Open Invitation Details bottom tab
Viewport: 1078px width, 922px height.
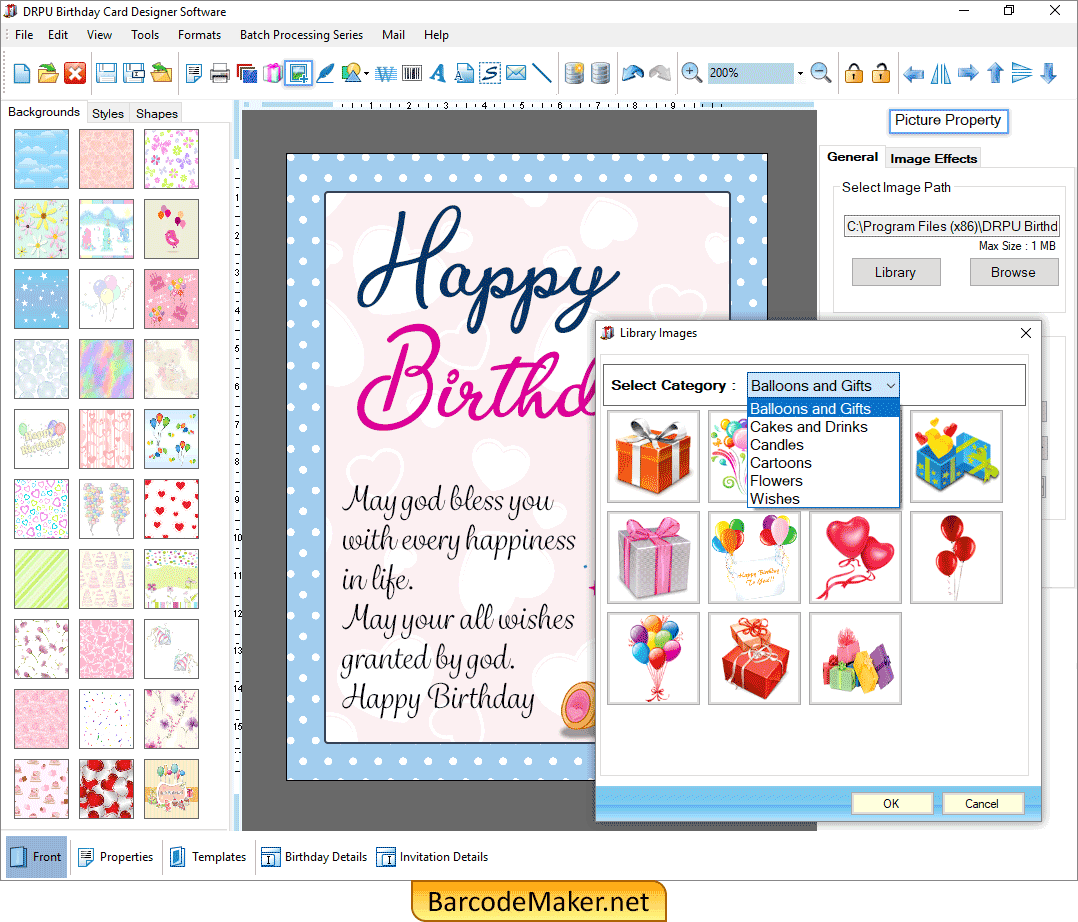(432, 857)
